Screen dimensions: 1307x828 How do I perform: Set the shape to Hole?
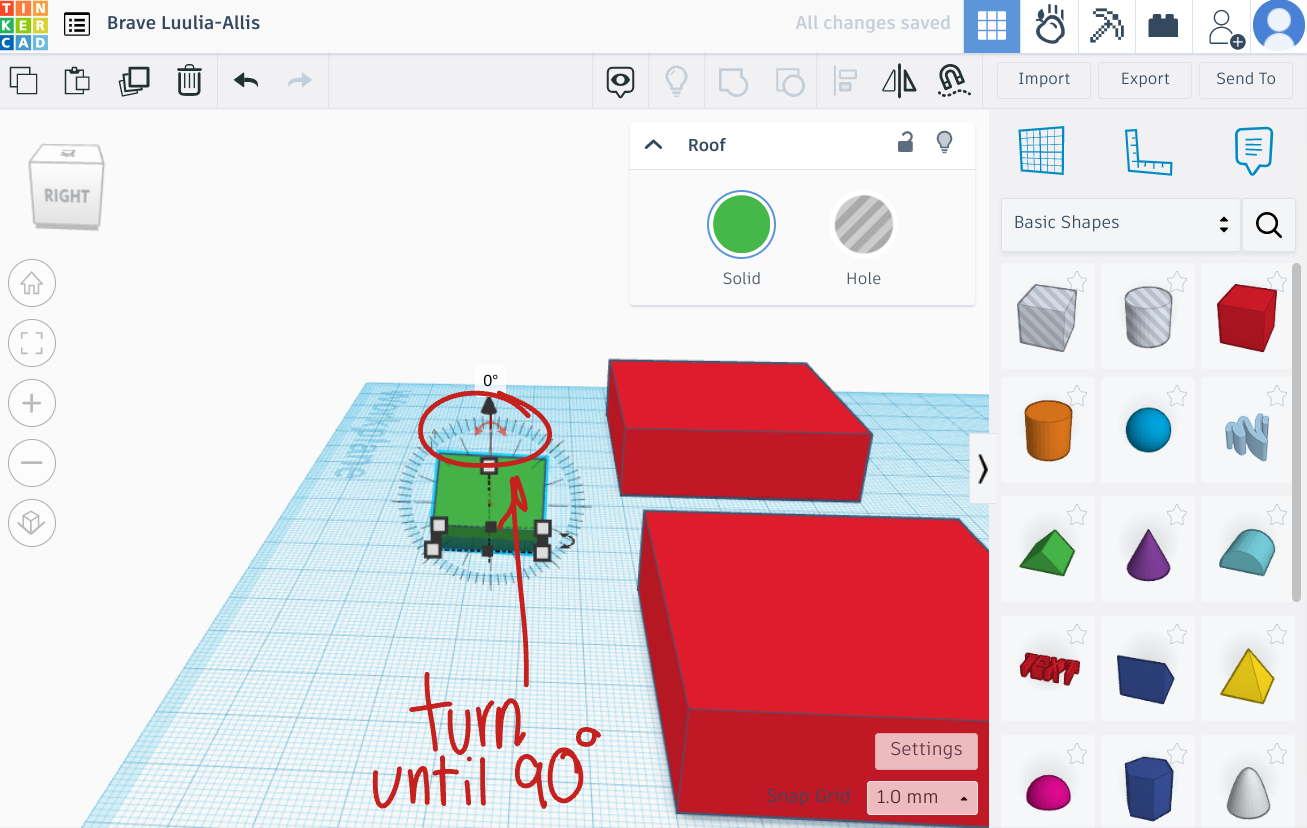pyautogui.click(x=864, y=225)
